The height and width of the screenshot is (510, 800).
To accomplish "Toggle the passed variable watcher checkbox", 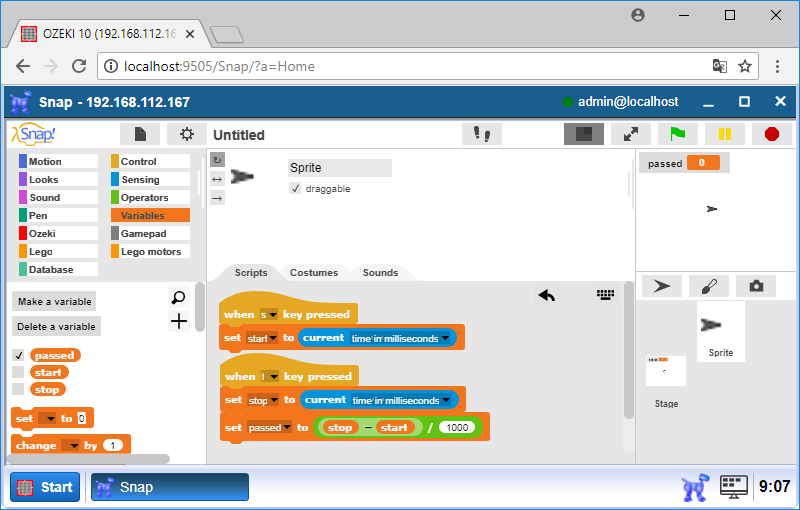I will point(18,355).
